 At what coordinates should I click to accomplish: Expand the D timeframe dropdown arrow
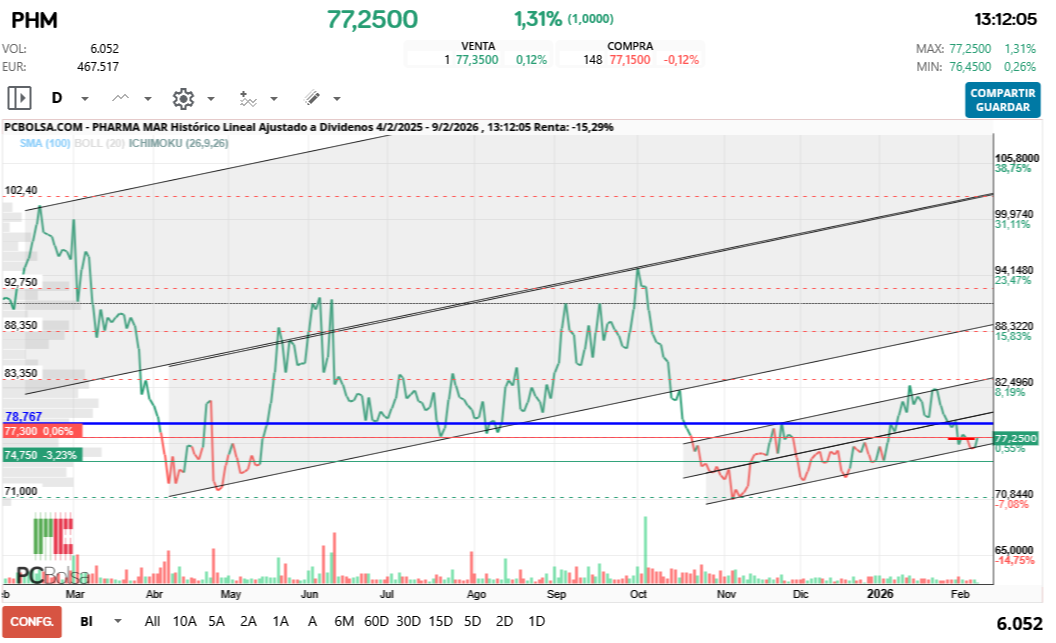[x=85, y=99]
